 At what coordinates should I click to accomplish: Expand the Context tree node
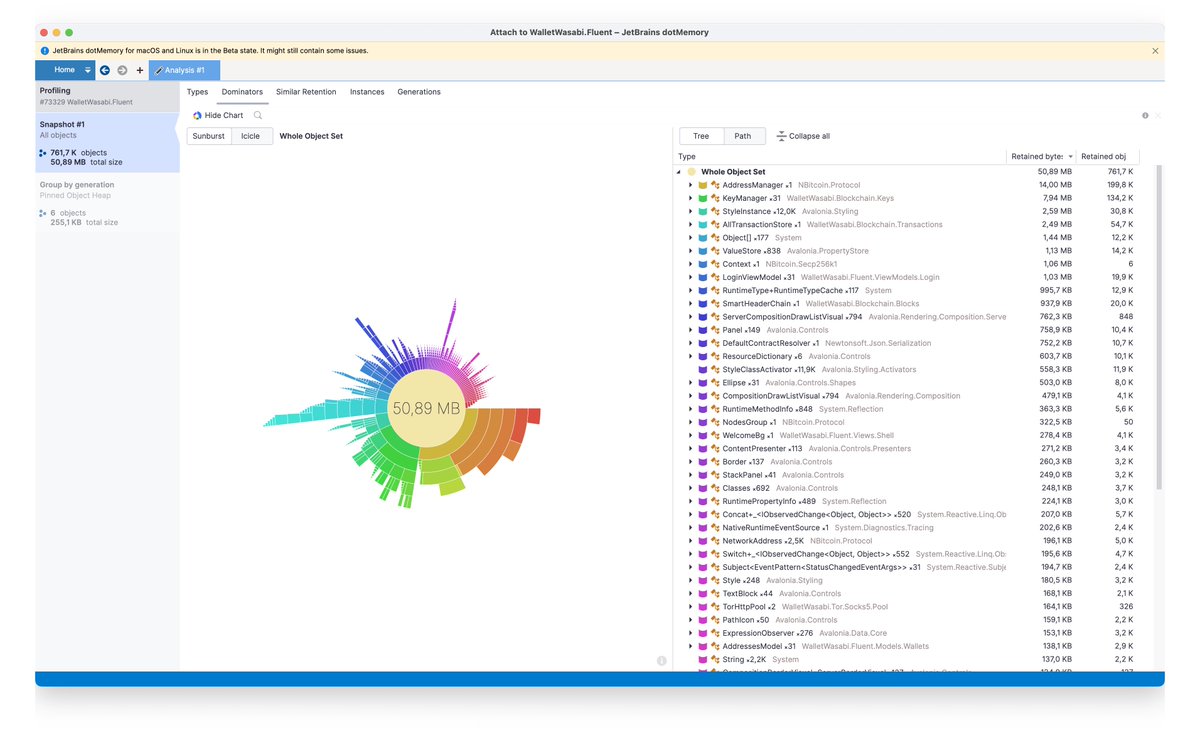690,264
